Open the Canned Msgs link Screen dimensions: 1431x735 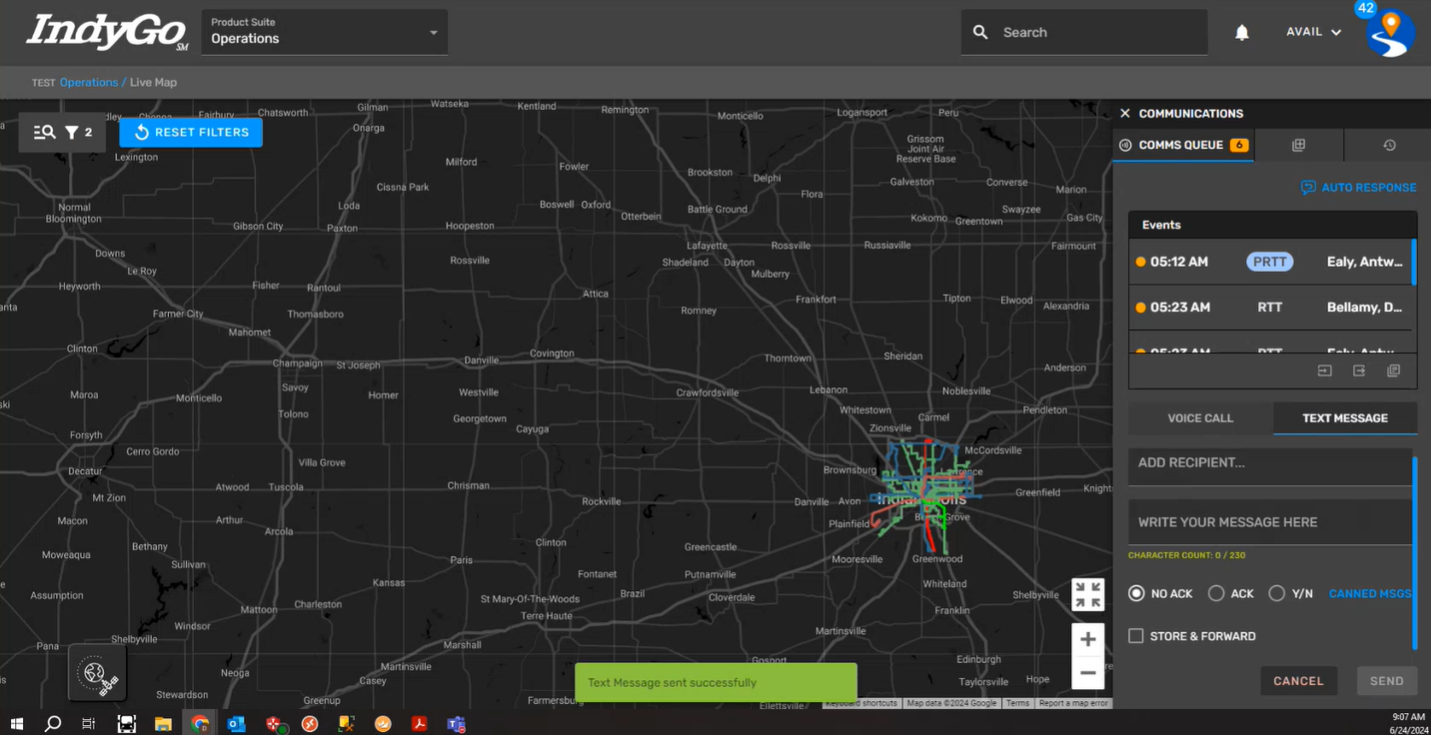1370,593
